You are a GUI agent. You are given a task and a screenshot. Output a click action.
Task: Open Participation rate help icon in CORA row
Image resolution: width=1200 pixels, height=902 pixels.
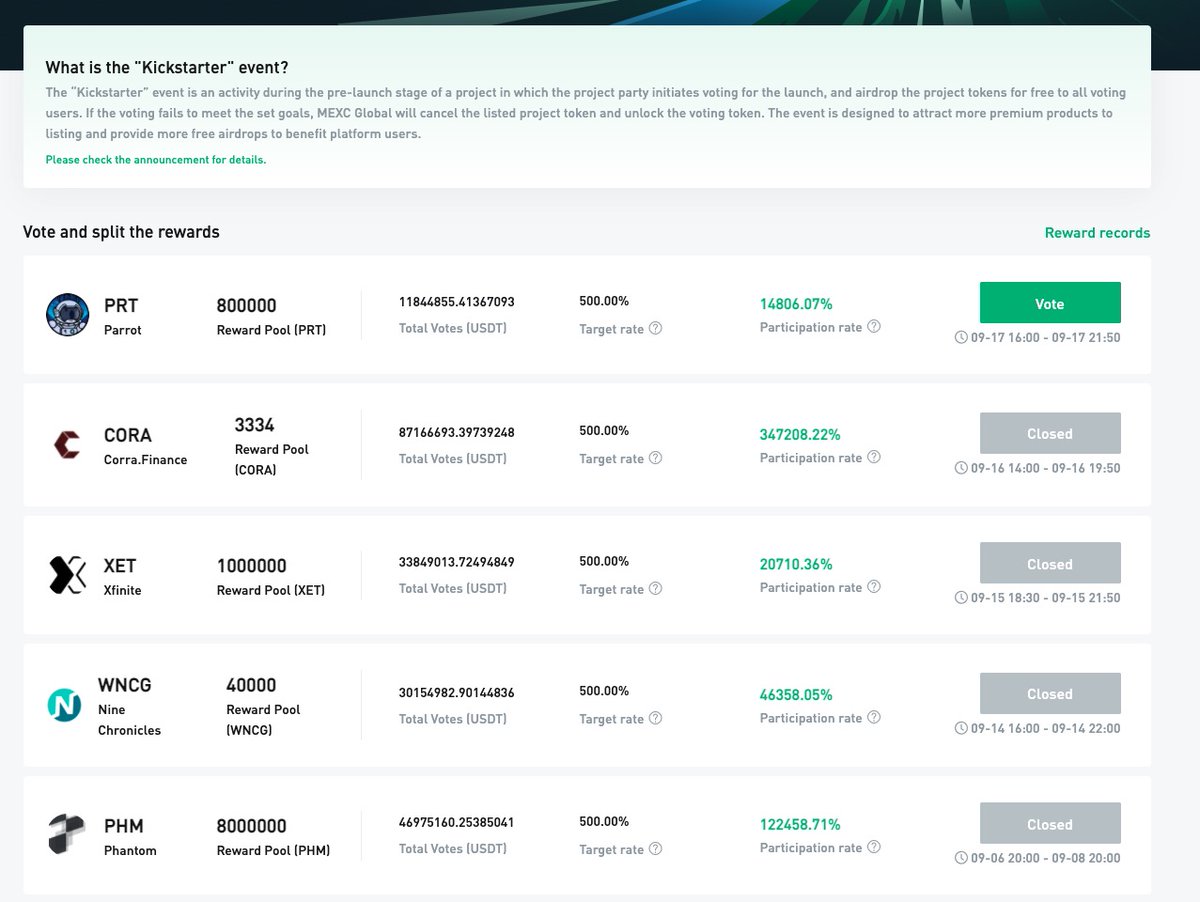874,457
